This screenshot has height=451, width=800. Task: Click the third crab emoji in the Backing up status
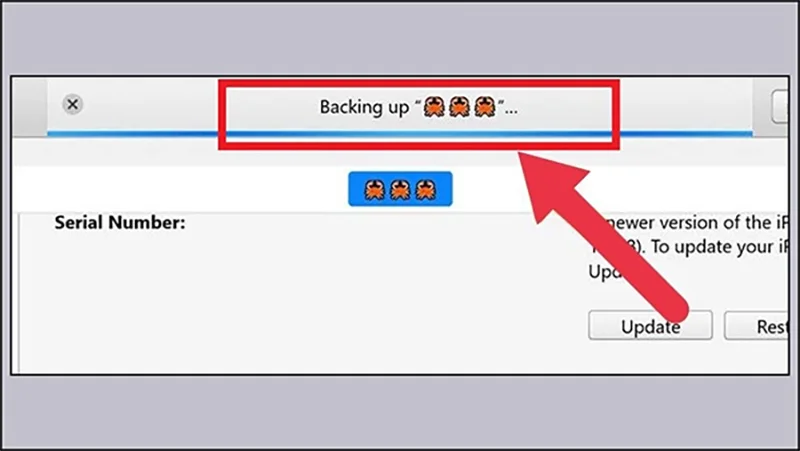point(485,107)
